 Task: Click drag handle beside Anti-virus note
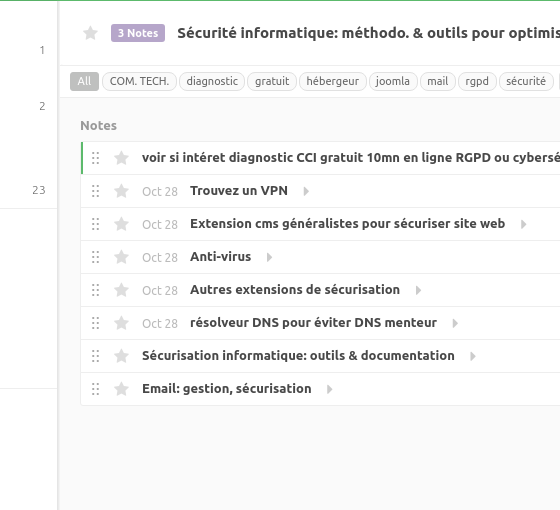95,257
